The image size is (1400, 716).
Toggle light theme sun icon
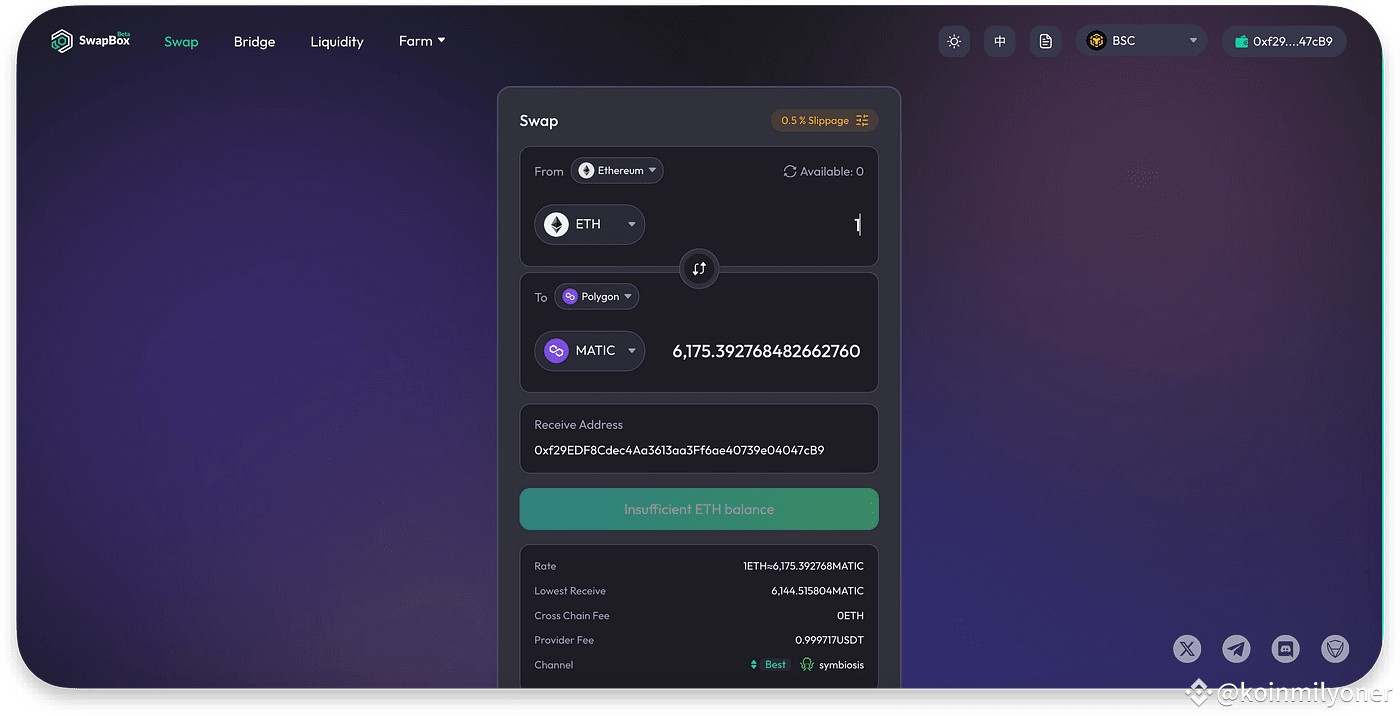click(x=954, y=41)
